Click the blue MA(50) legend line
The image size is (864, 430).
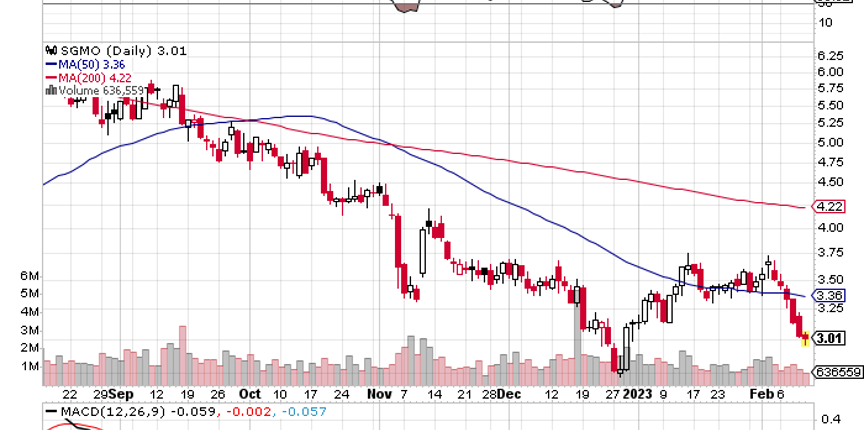(x=52, y=64)
